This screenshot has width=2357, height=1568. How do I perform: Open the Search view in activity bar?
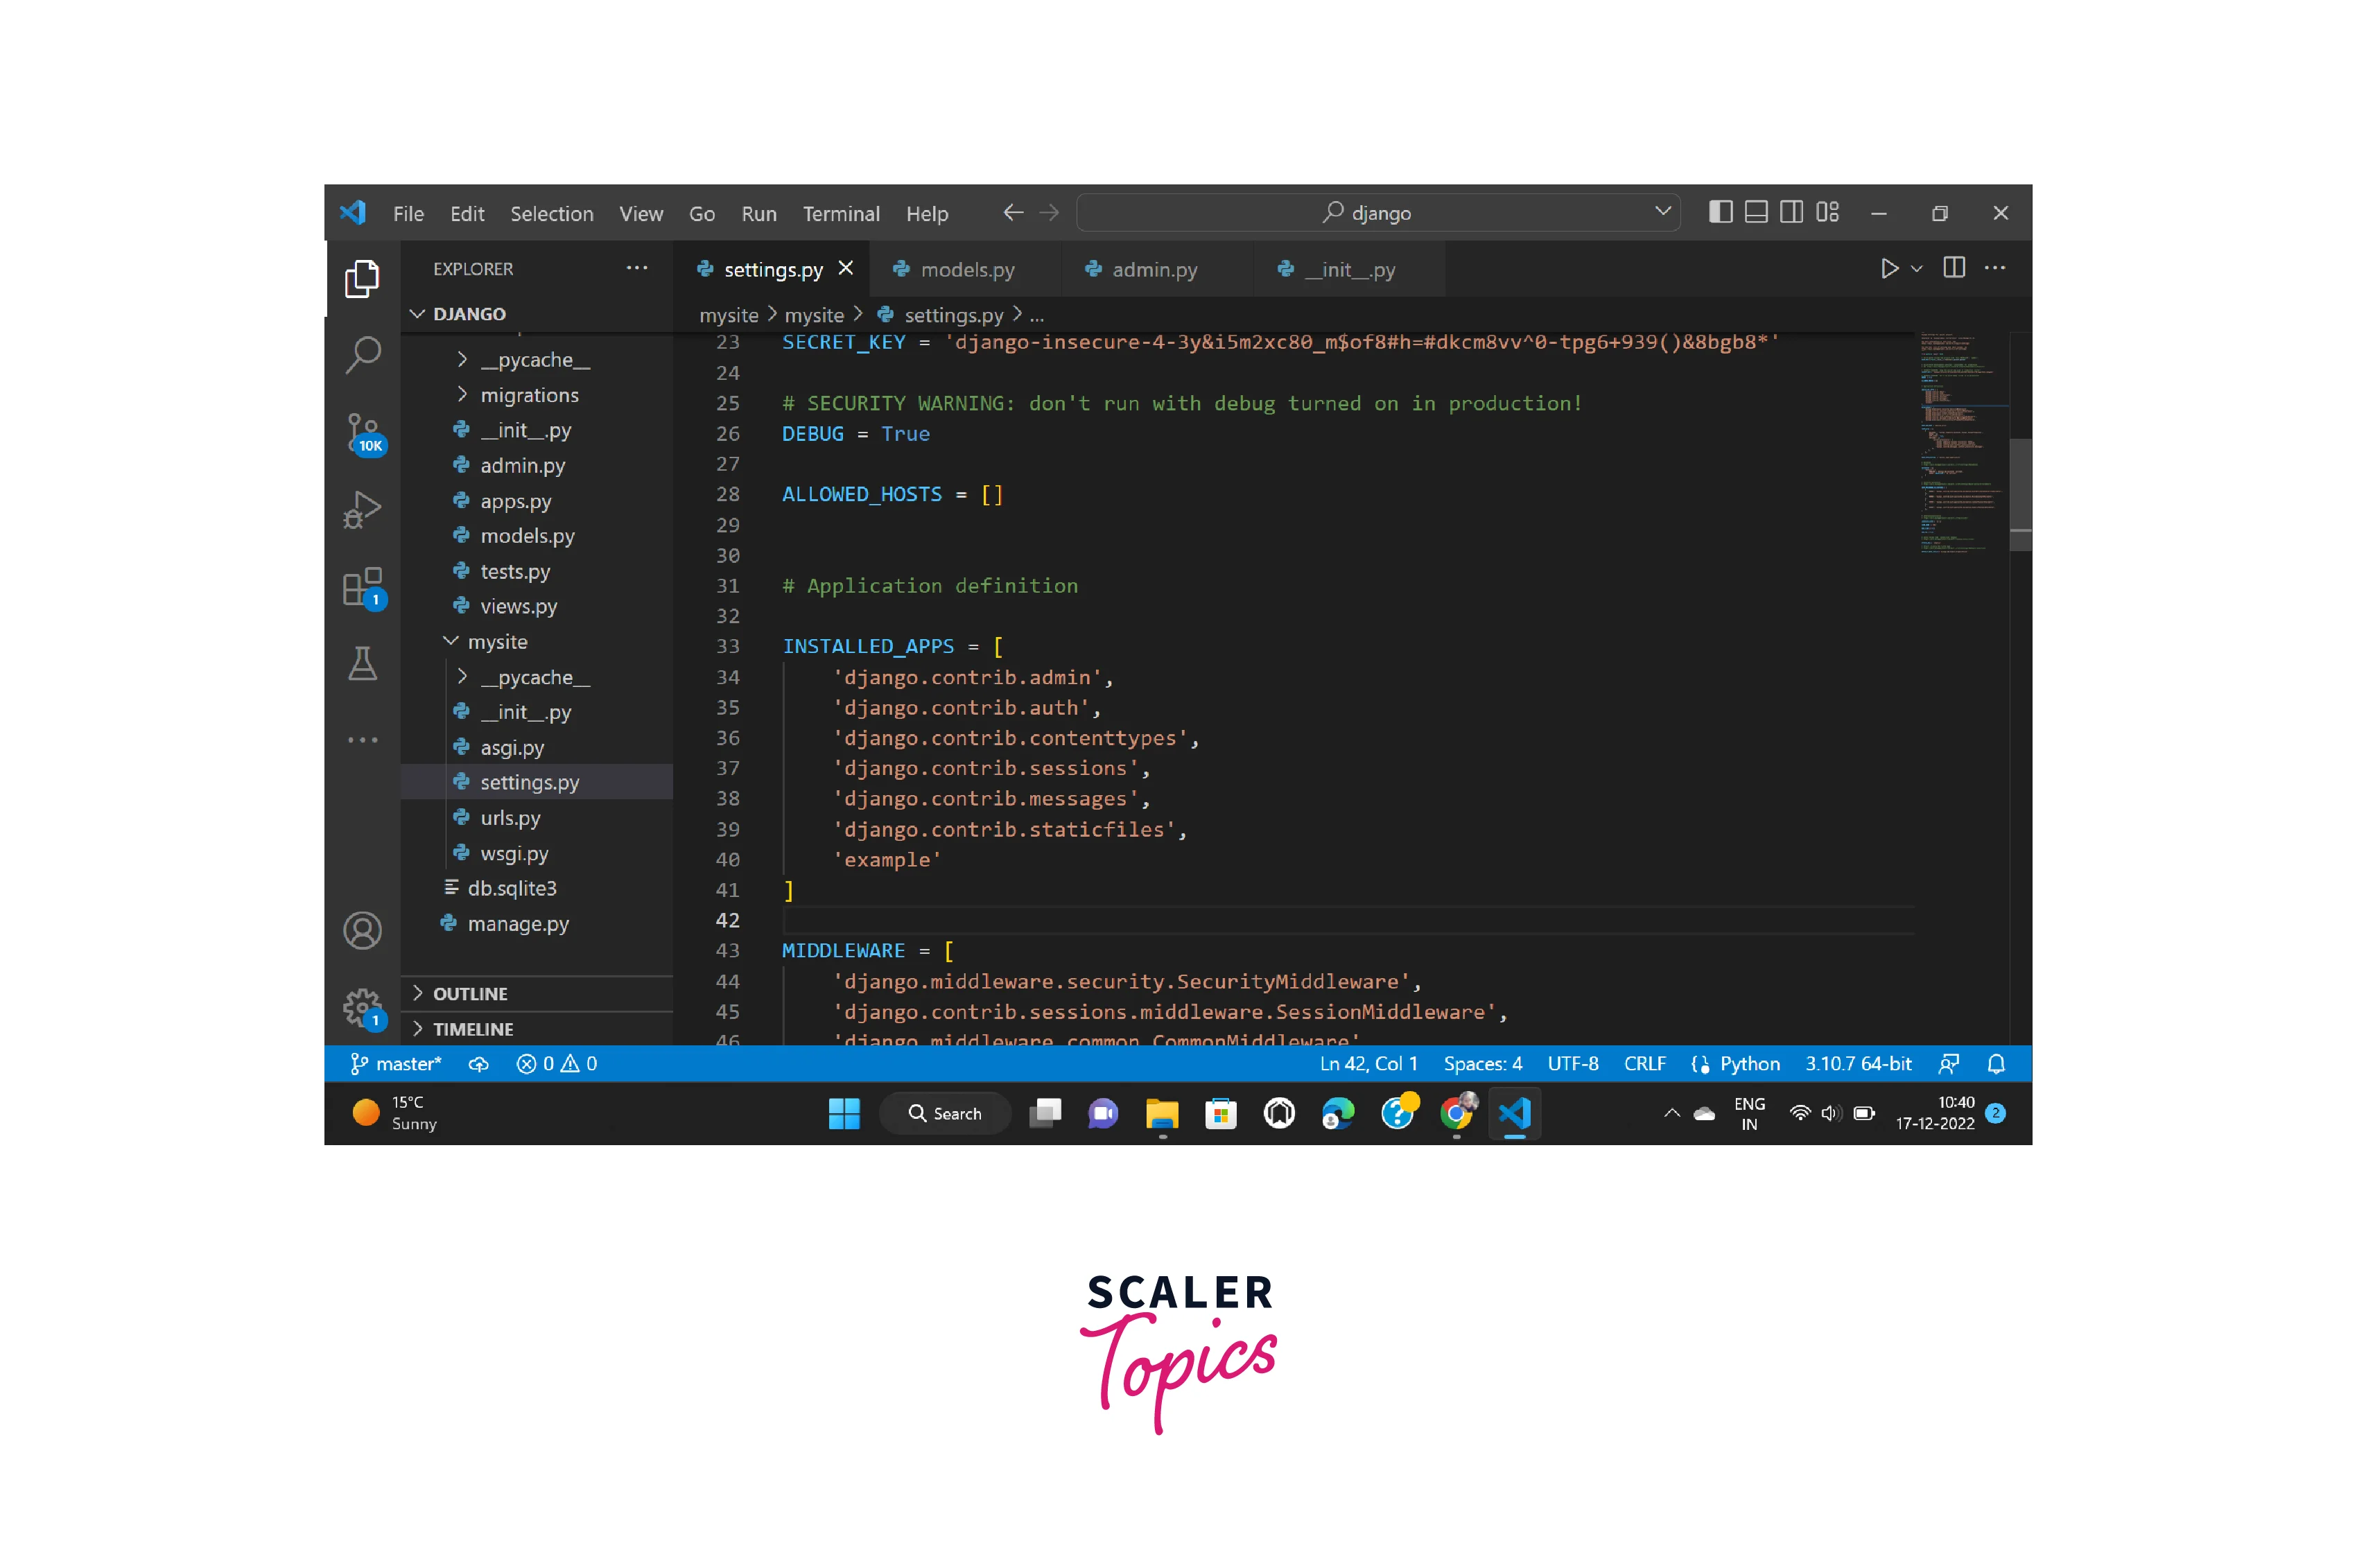tap(363, 354)
